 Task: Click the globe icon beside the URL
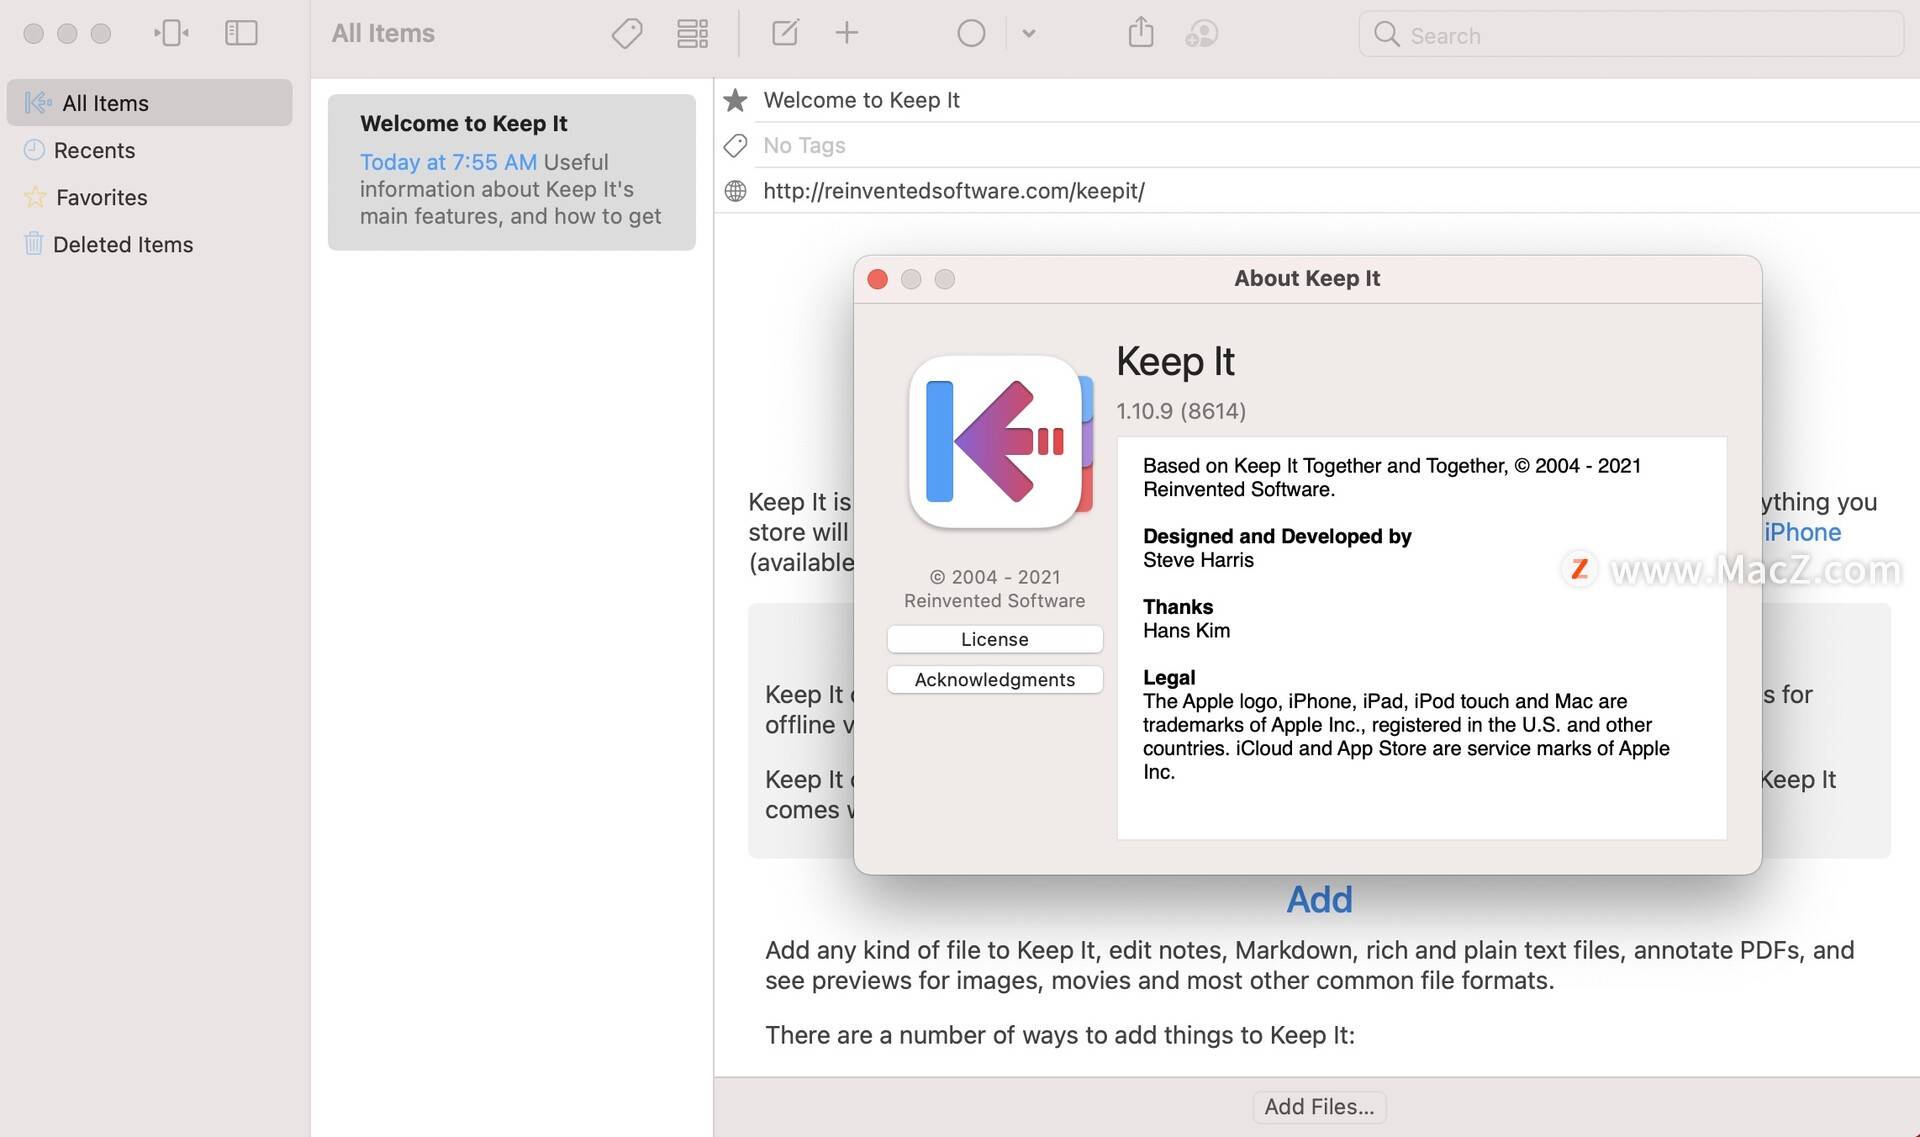coord(735,190)
